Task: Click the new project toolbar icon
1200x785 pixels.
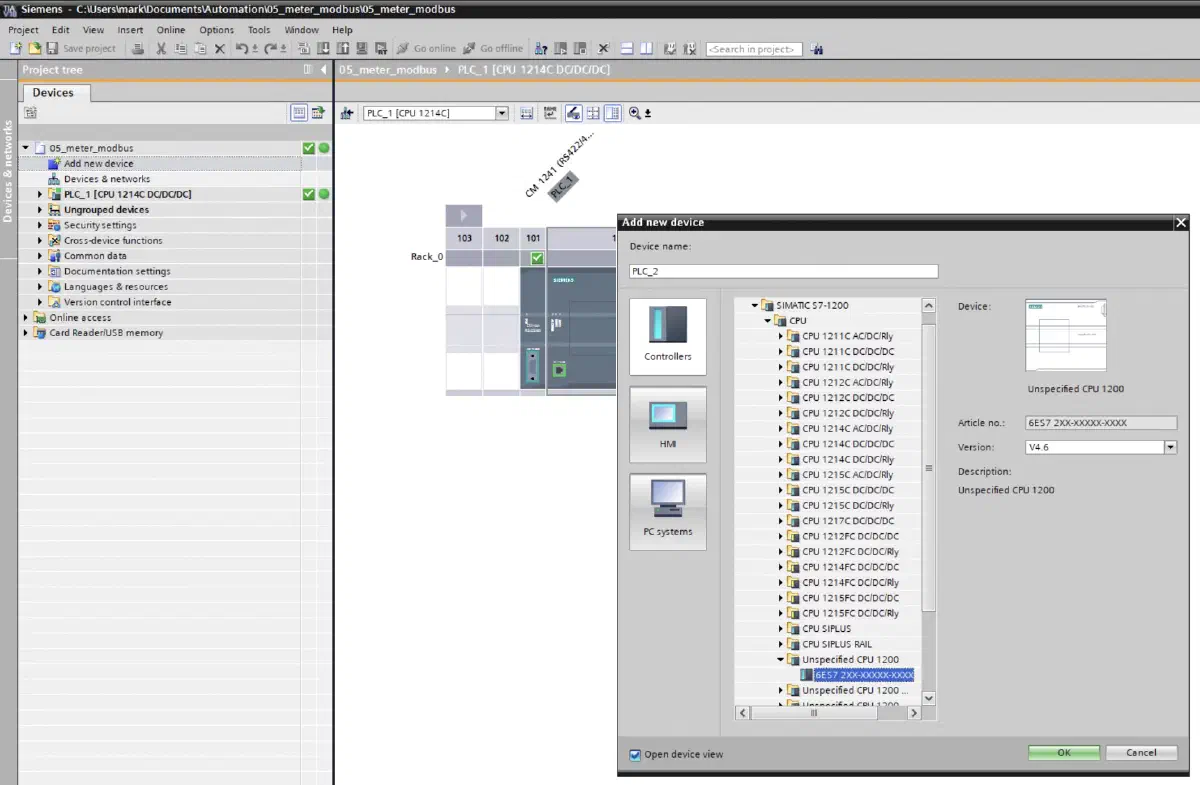Action: tap(15, 48)
